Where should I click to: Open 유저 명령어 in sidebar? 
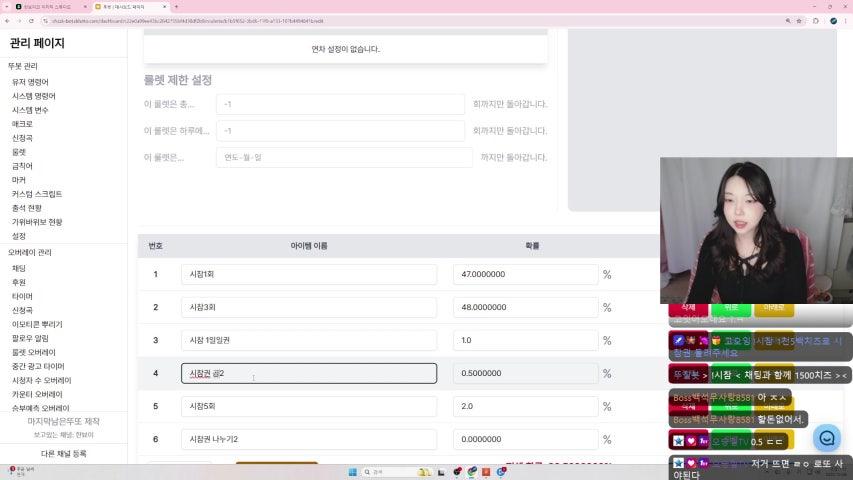pos(30,82)
